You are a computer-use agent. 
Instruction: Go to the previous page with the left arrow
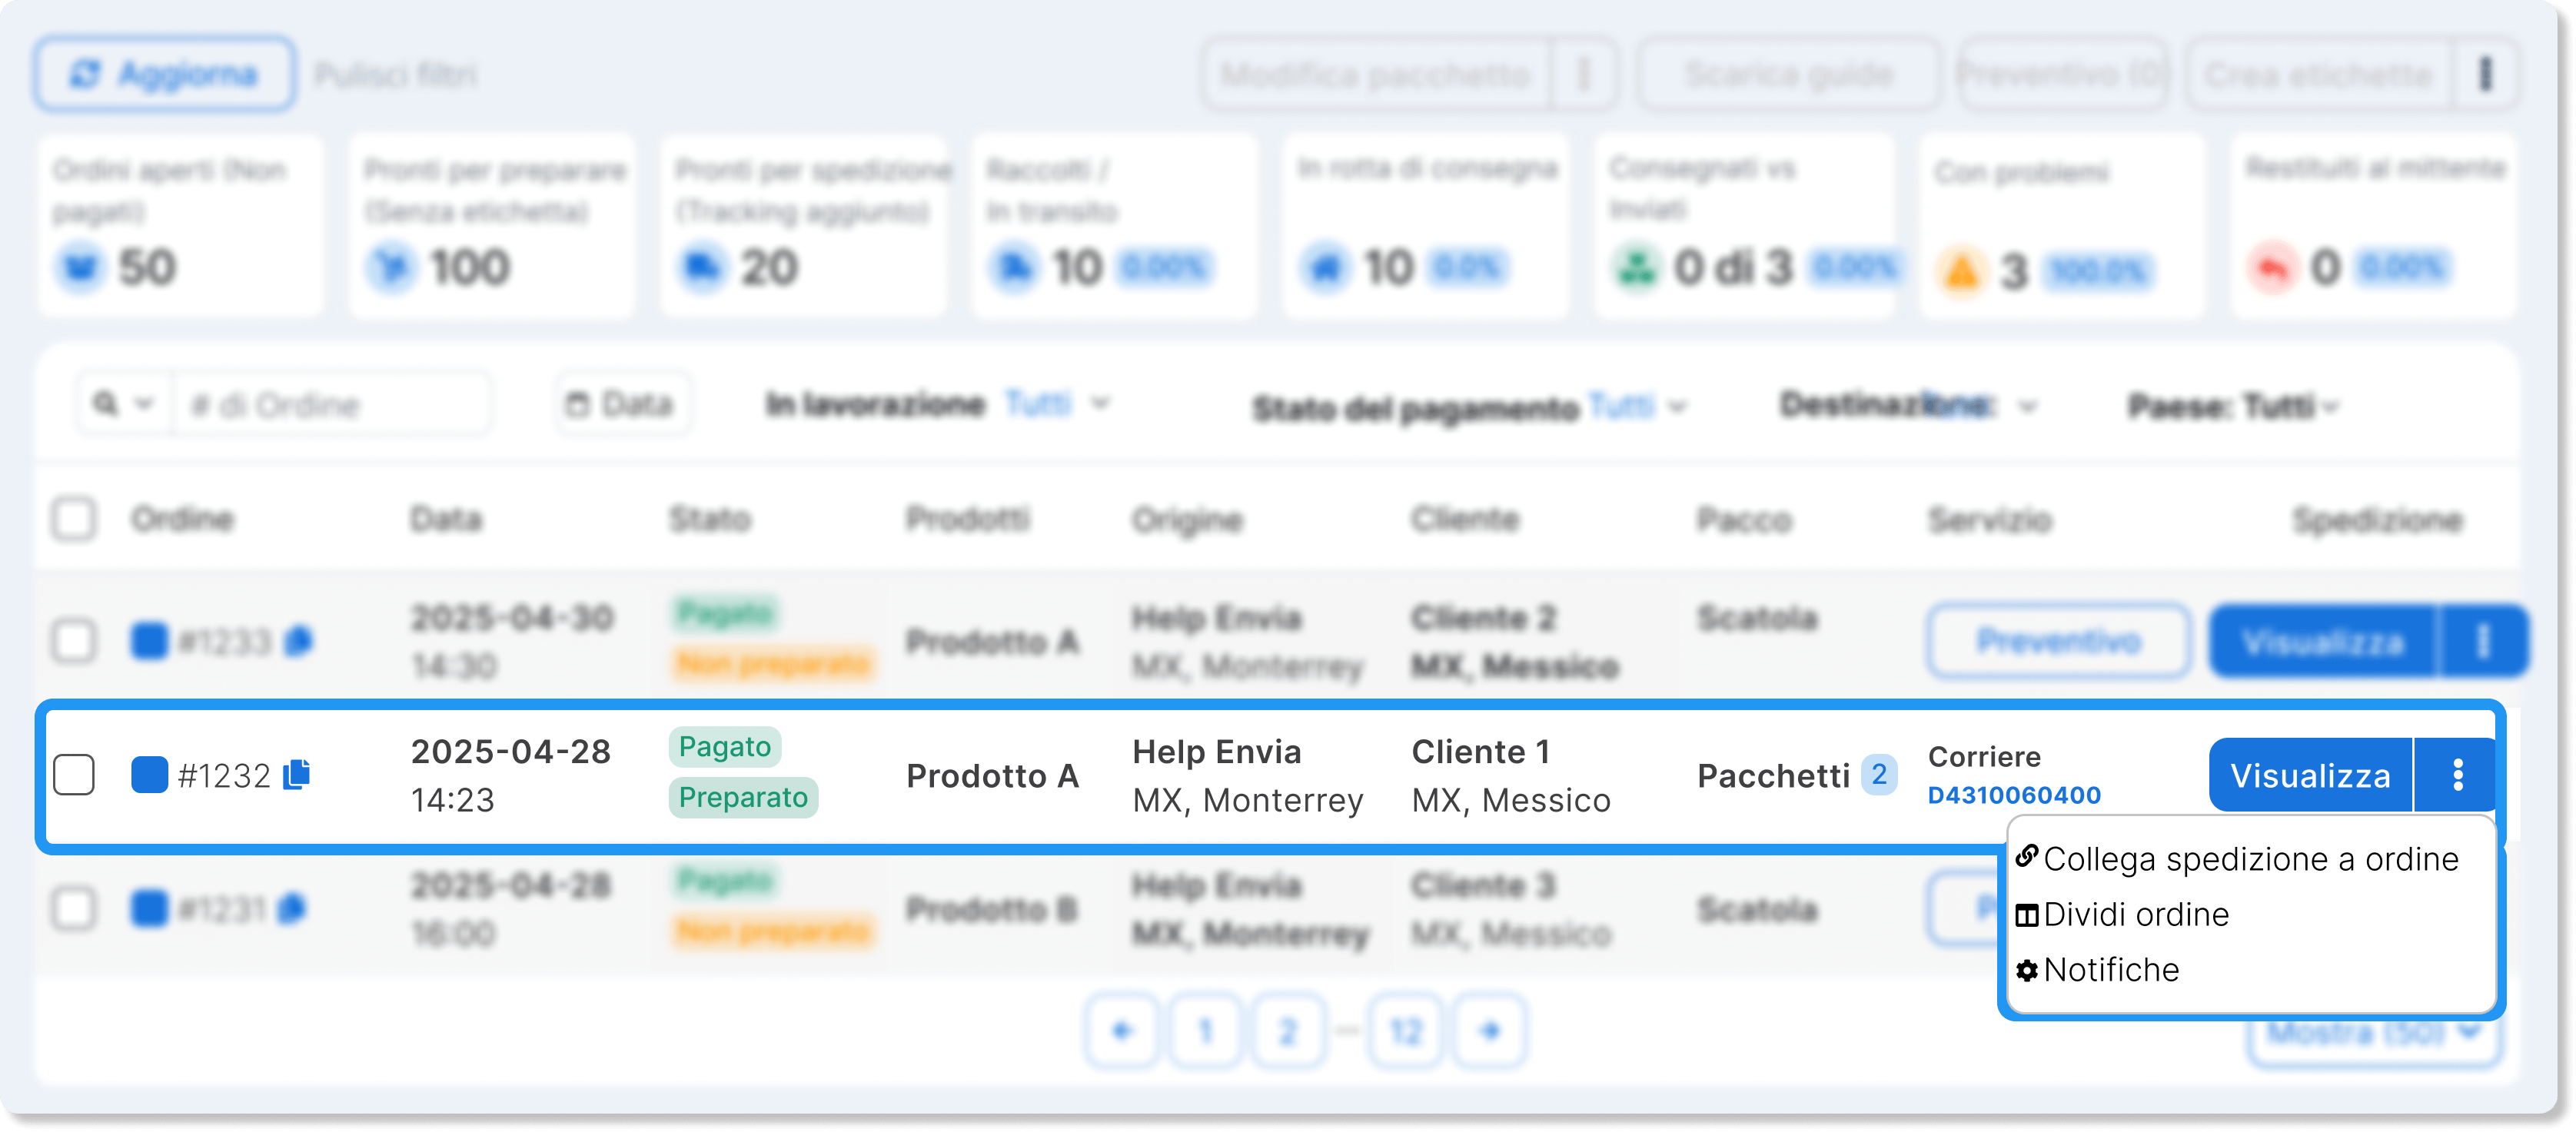coord(1122,1031)
